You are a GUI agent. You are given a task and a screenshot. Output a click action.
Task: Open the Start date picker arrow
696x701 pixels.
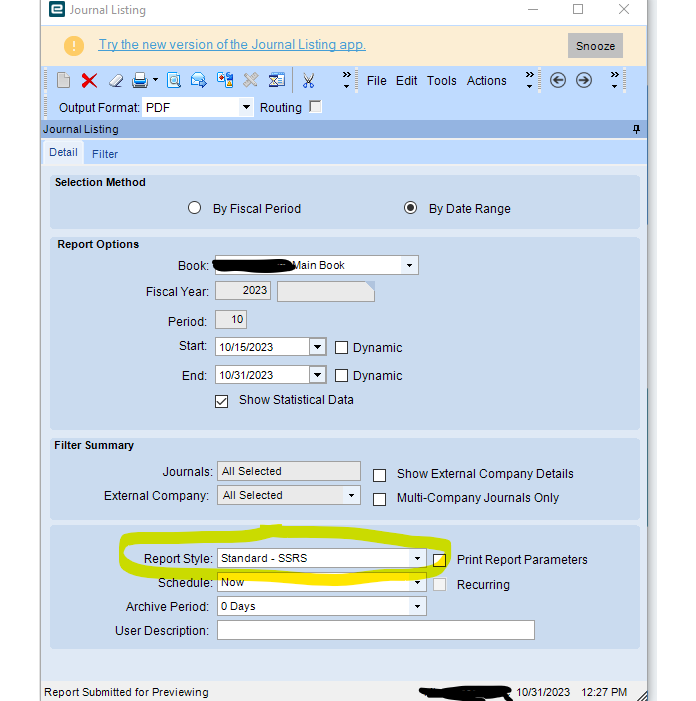317,347
